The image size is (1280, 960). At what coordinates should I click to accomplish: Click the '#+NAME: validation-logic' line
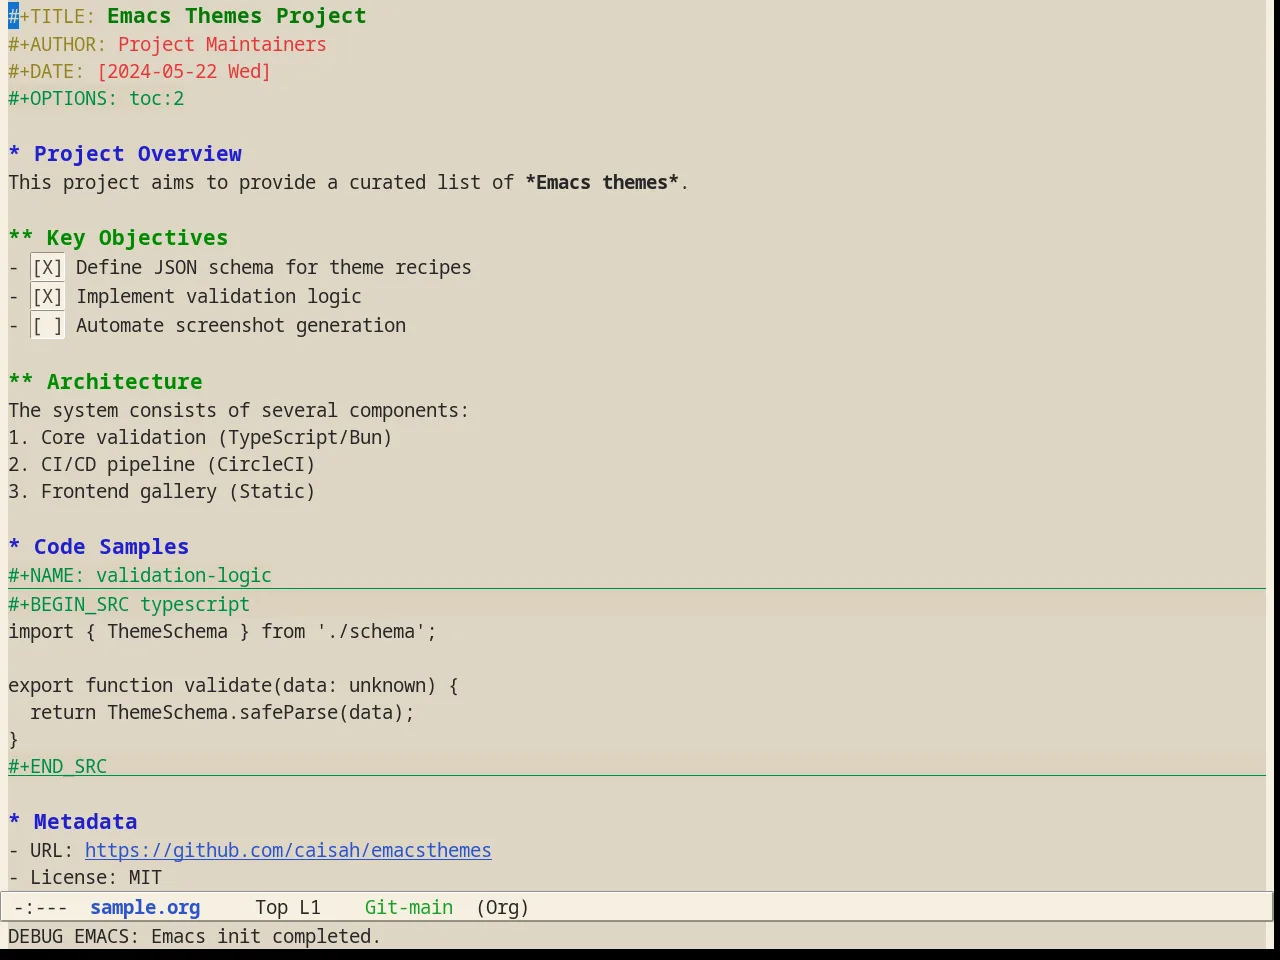coord(140,575)
